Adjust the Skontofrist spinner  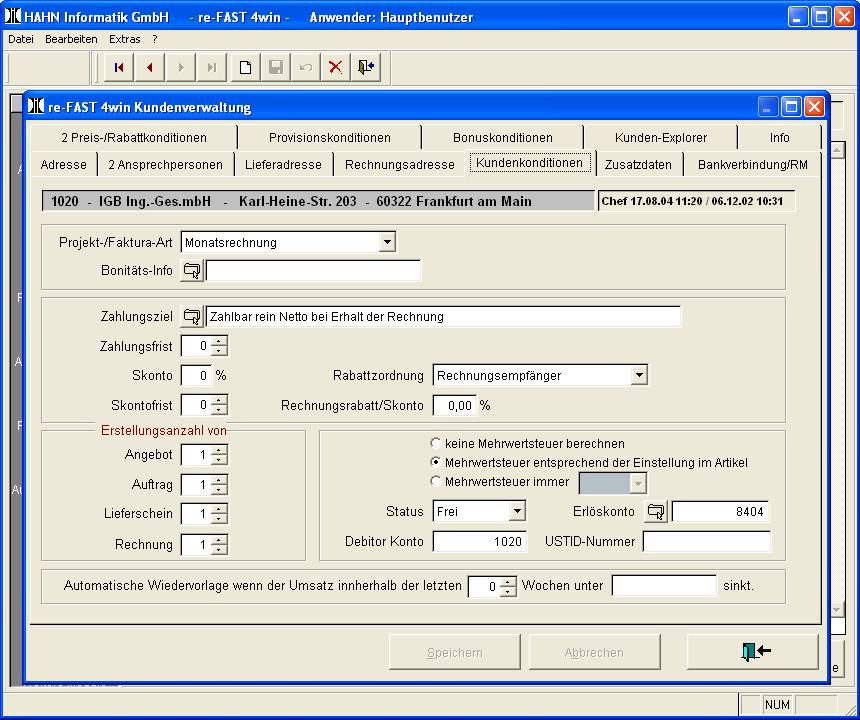(219, 405)
